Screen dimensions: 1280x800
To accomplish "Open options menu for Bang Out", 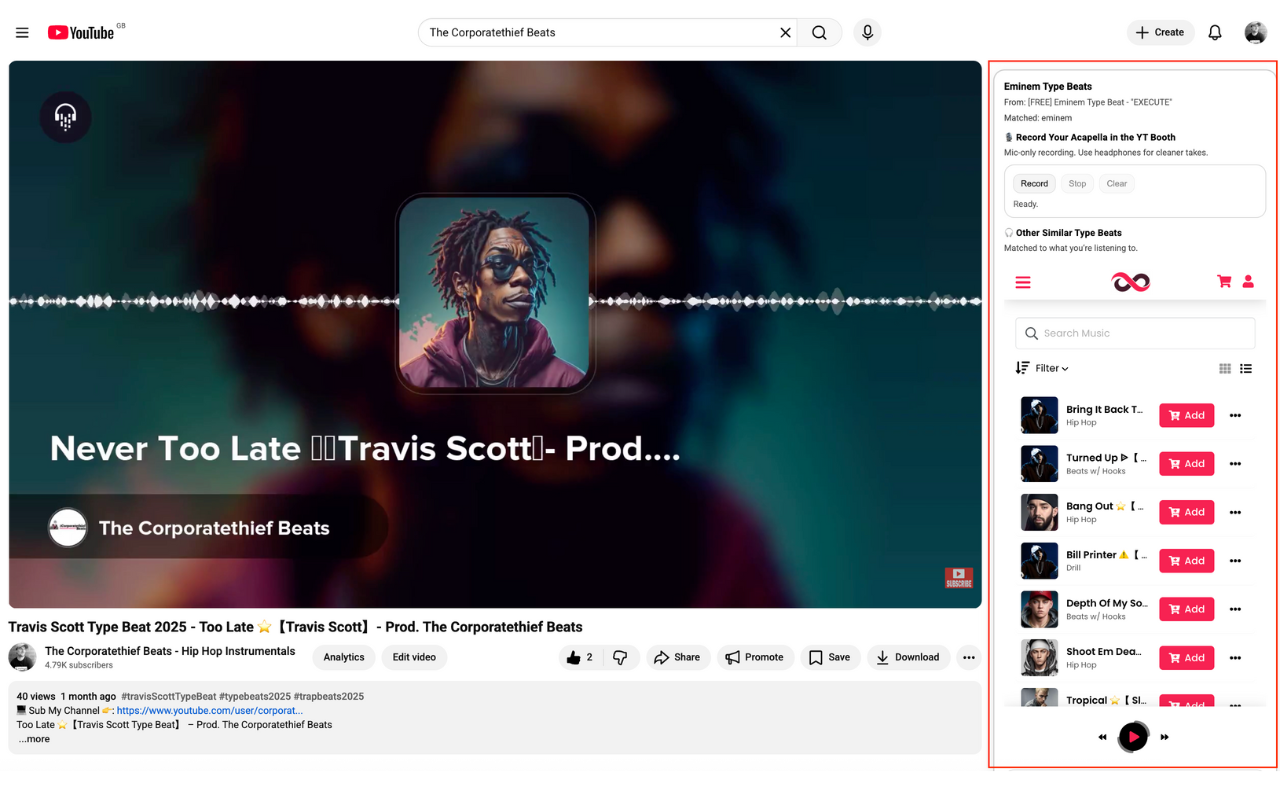I will tap(1235, 513).
